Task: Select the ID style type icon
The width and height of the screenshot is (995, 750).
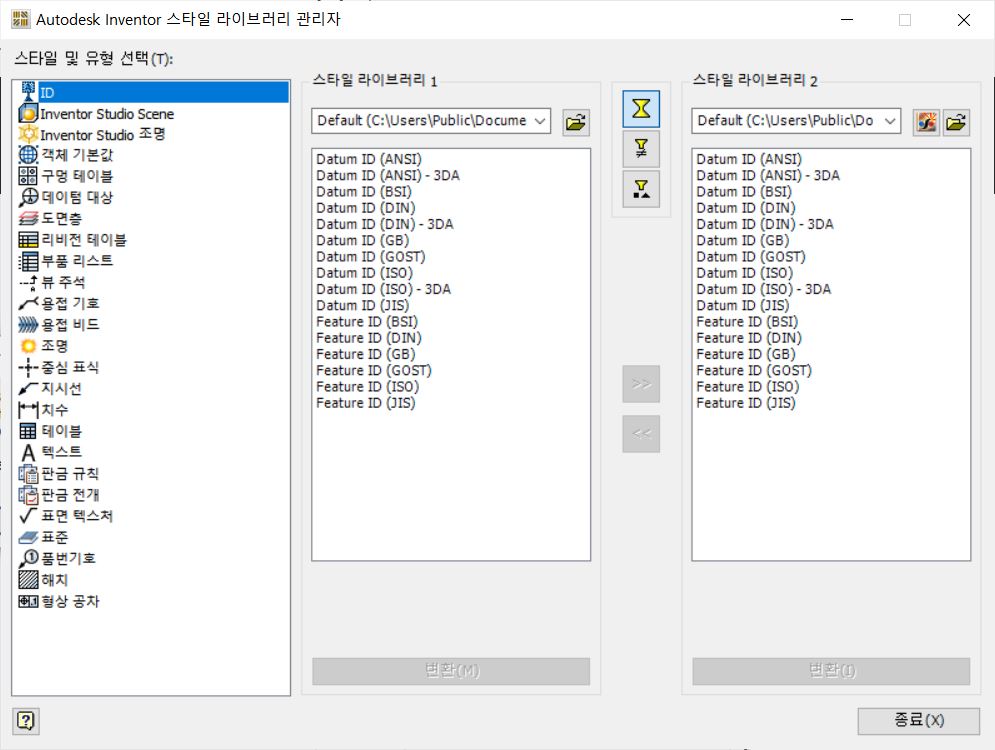Action: 29,92
